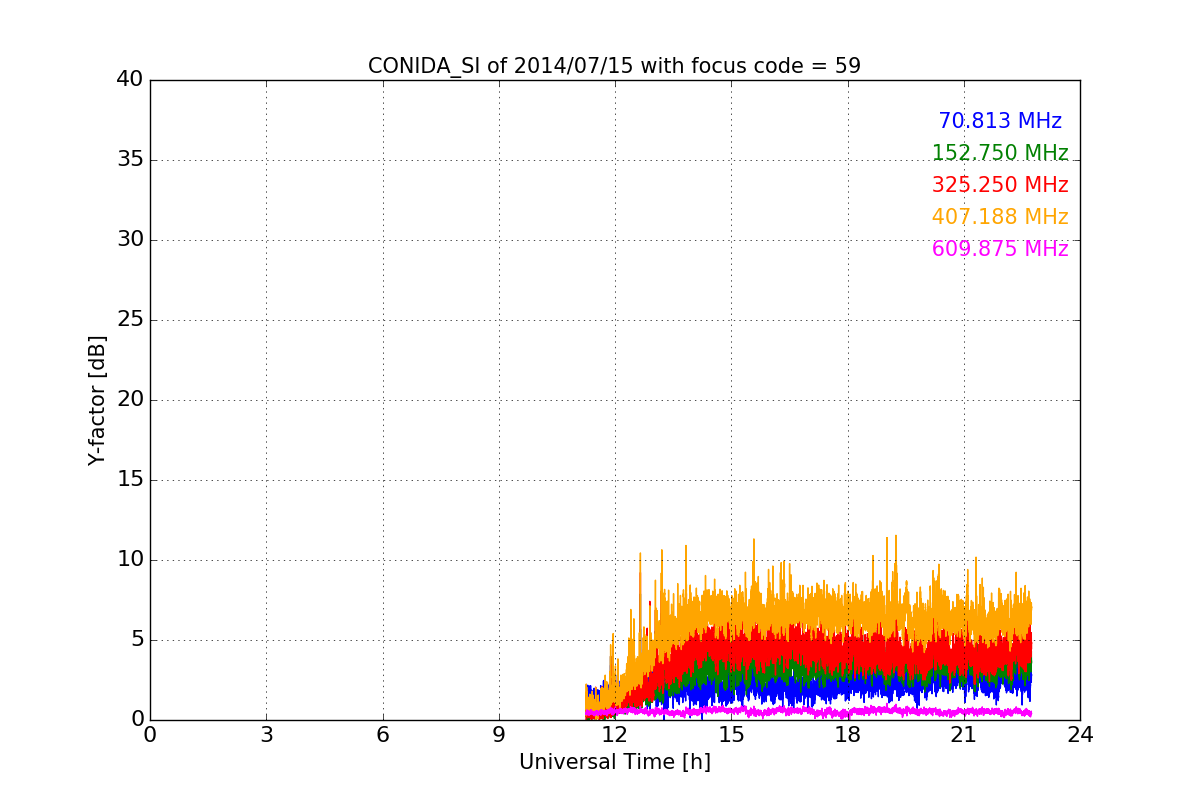1200x800 pixels.
Task: Click the y-axis tick label 10
Action: [130, 560]
